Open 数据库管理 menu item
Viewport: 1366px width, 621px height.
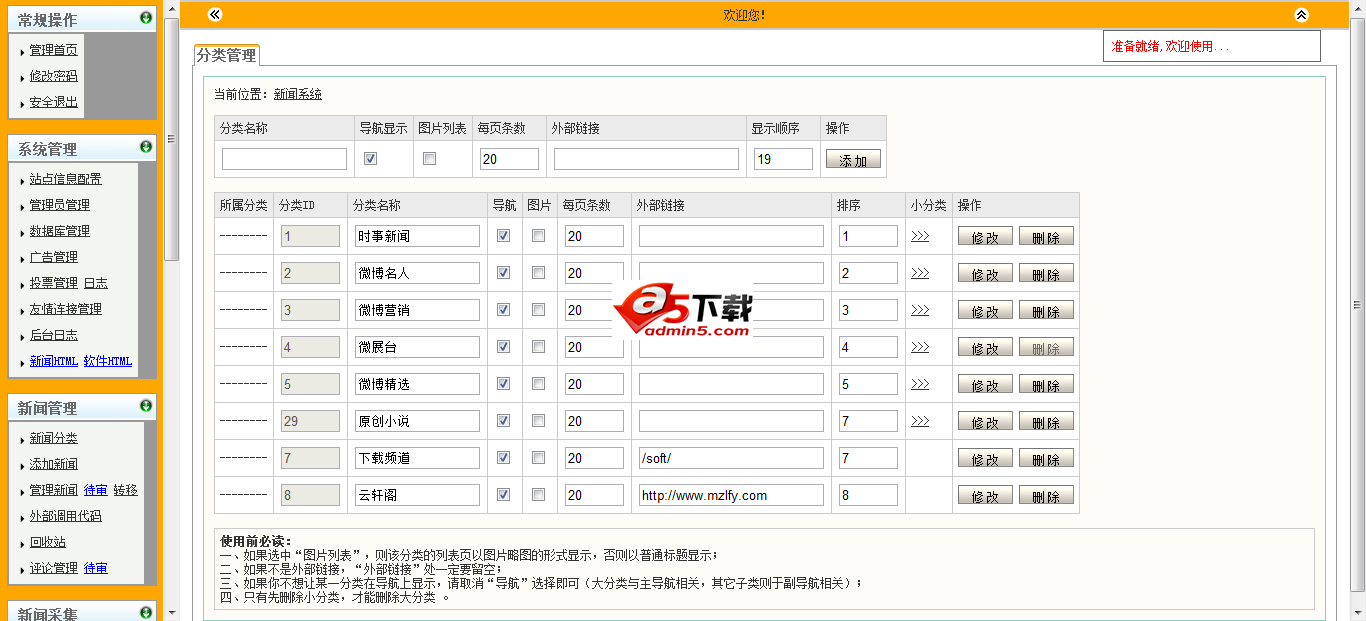[59, 231]
